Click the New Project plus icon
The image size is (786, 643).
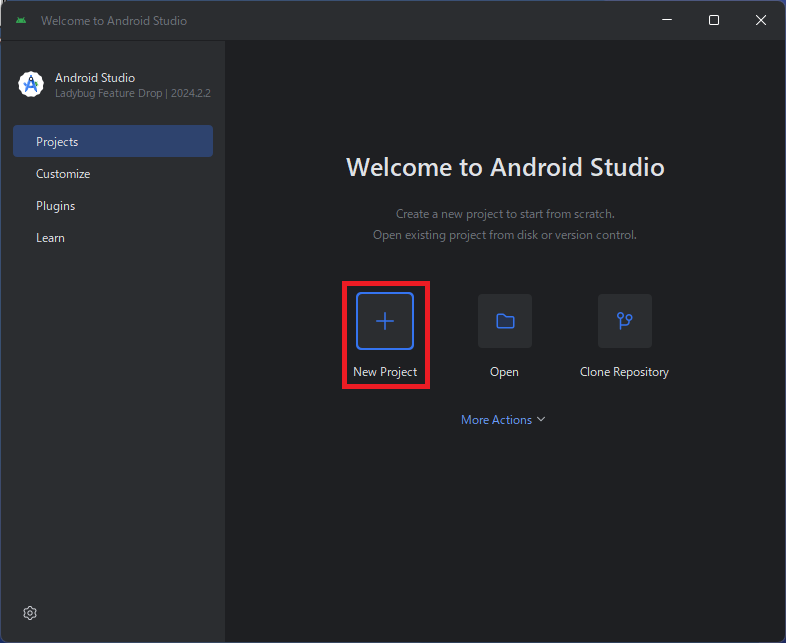tap(385, 321)
